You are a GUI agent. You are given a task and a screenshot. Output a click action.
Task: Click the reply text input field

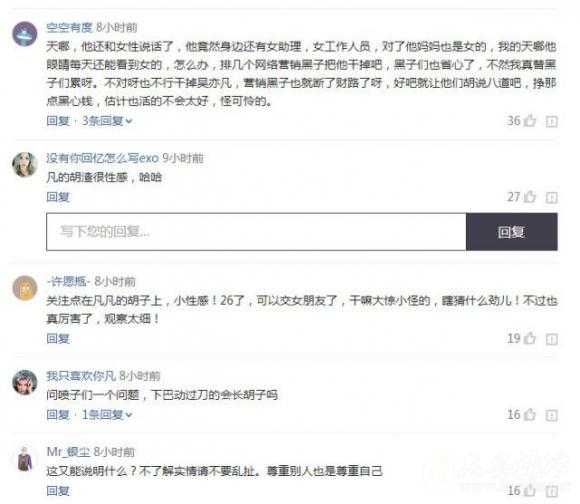pyautogui.click(x=256, y=232)
